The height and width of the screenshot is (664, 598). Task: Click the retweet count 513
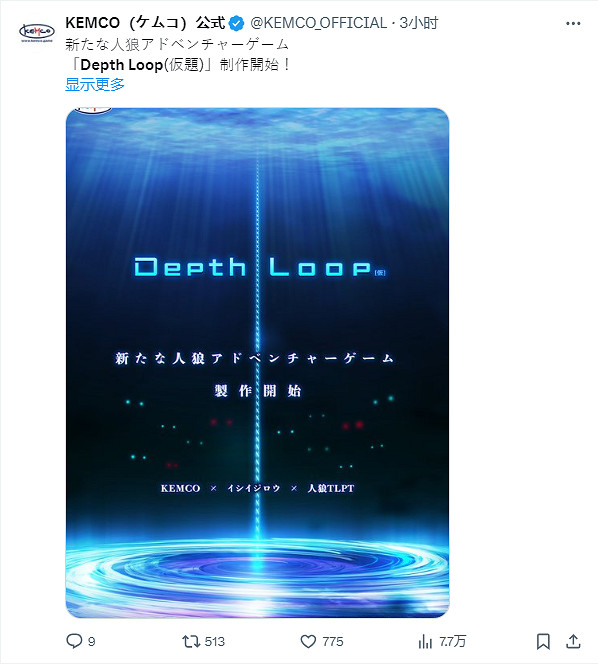click(x=214, y=642)
